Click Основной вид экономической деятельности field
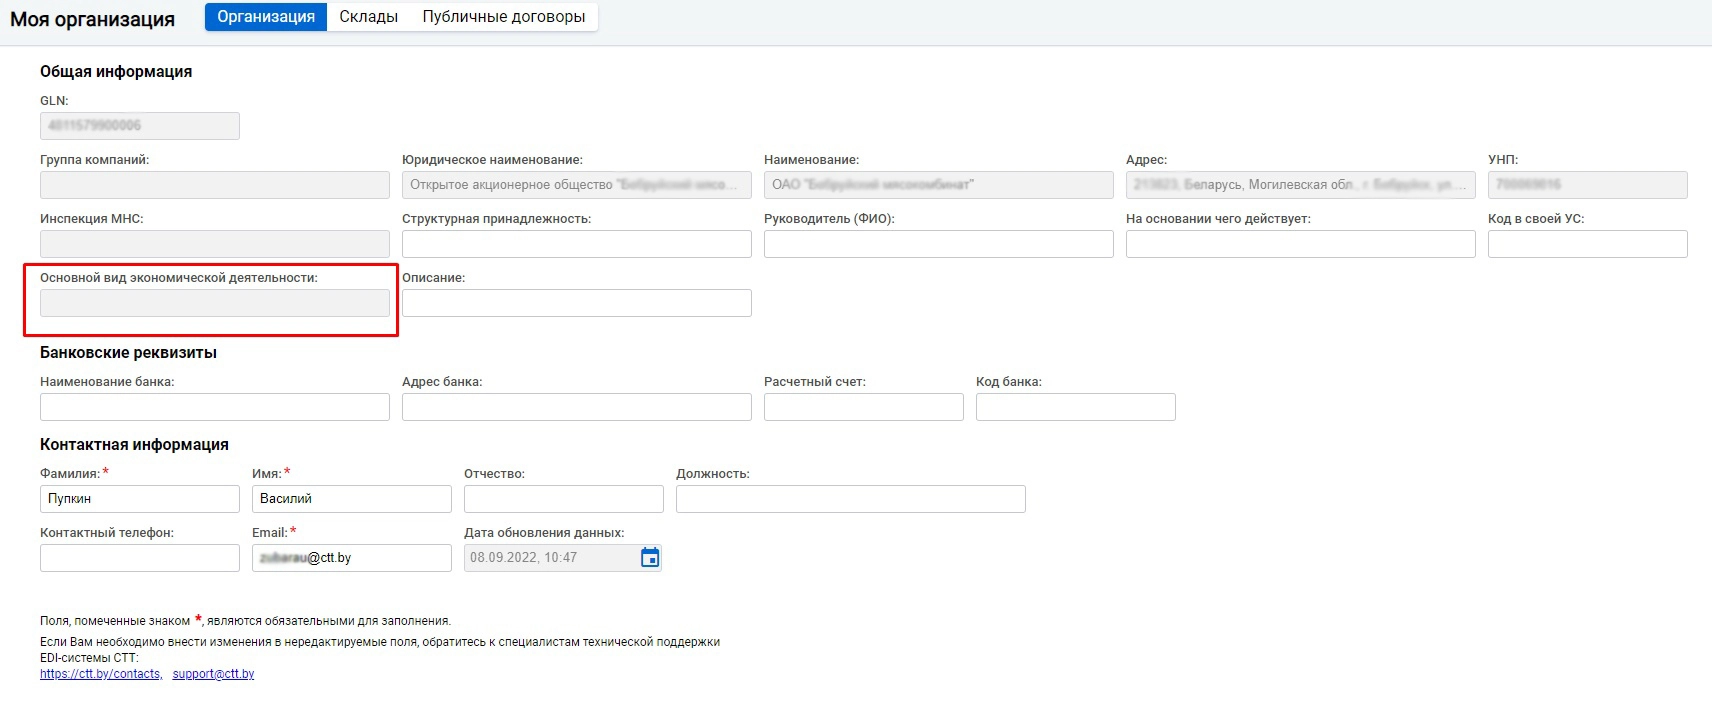Image resolution: width=1712 pixels, height=704 pixels. [215, 303]
